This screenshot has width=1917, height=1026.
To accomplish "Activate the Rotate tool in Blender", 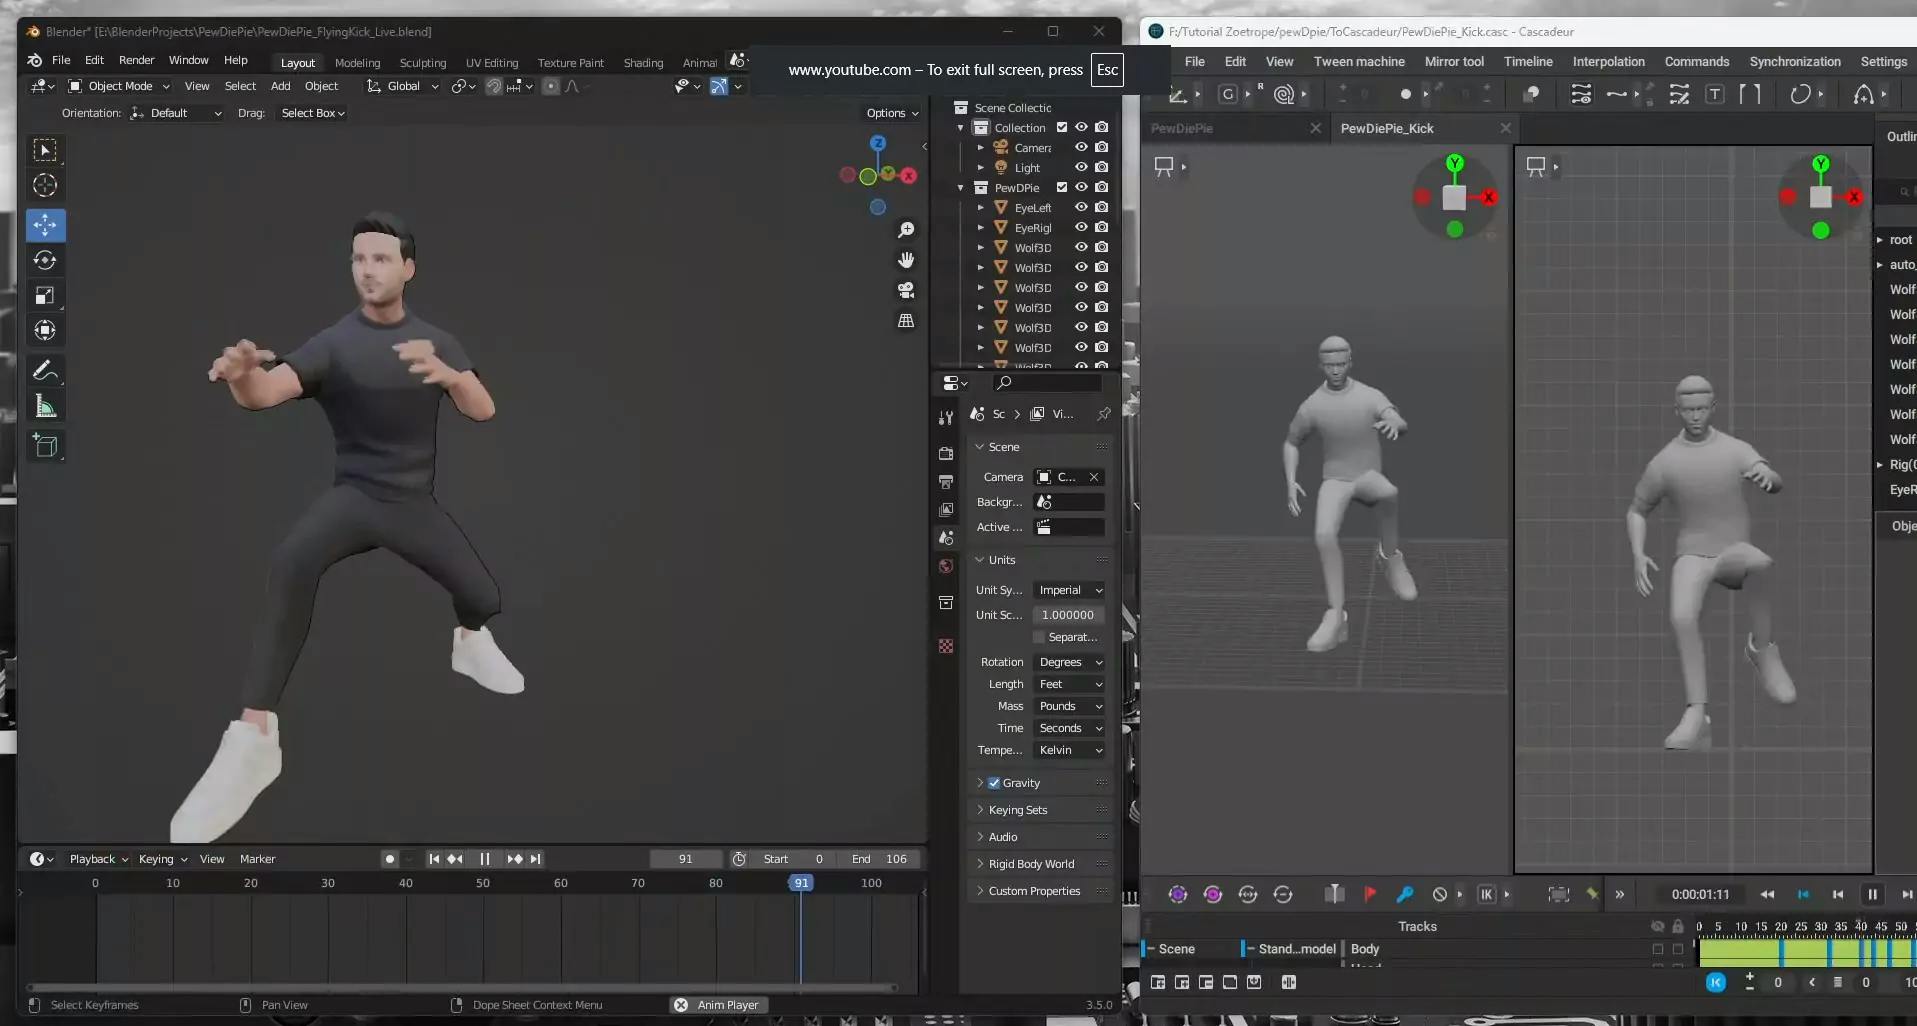I will point(45,260).
